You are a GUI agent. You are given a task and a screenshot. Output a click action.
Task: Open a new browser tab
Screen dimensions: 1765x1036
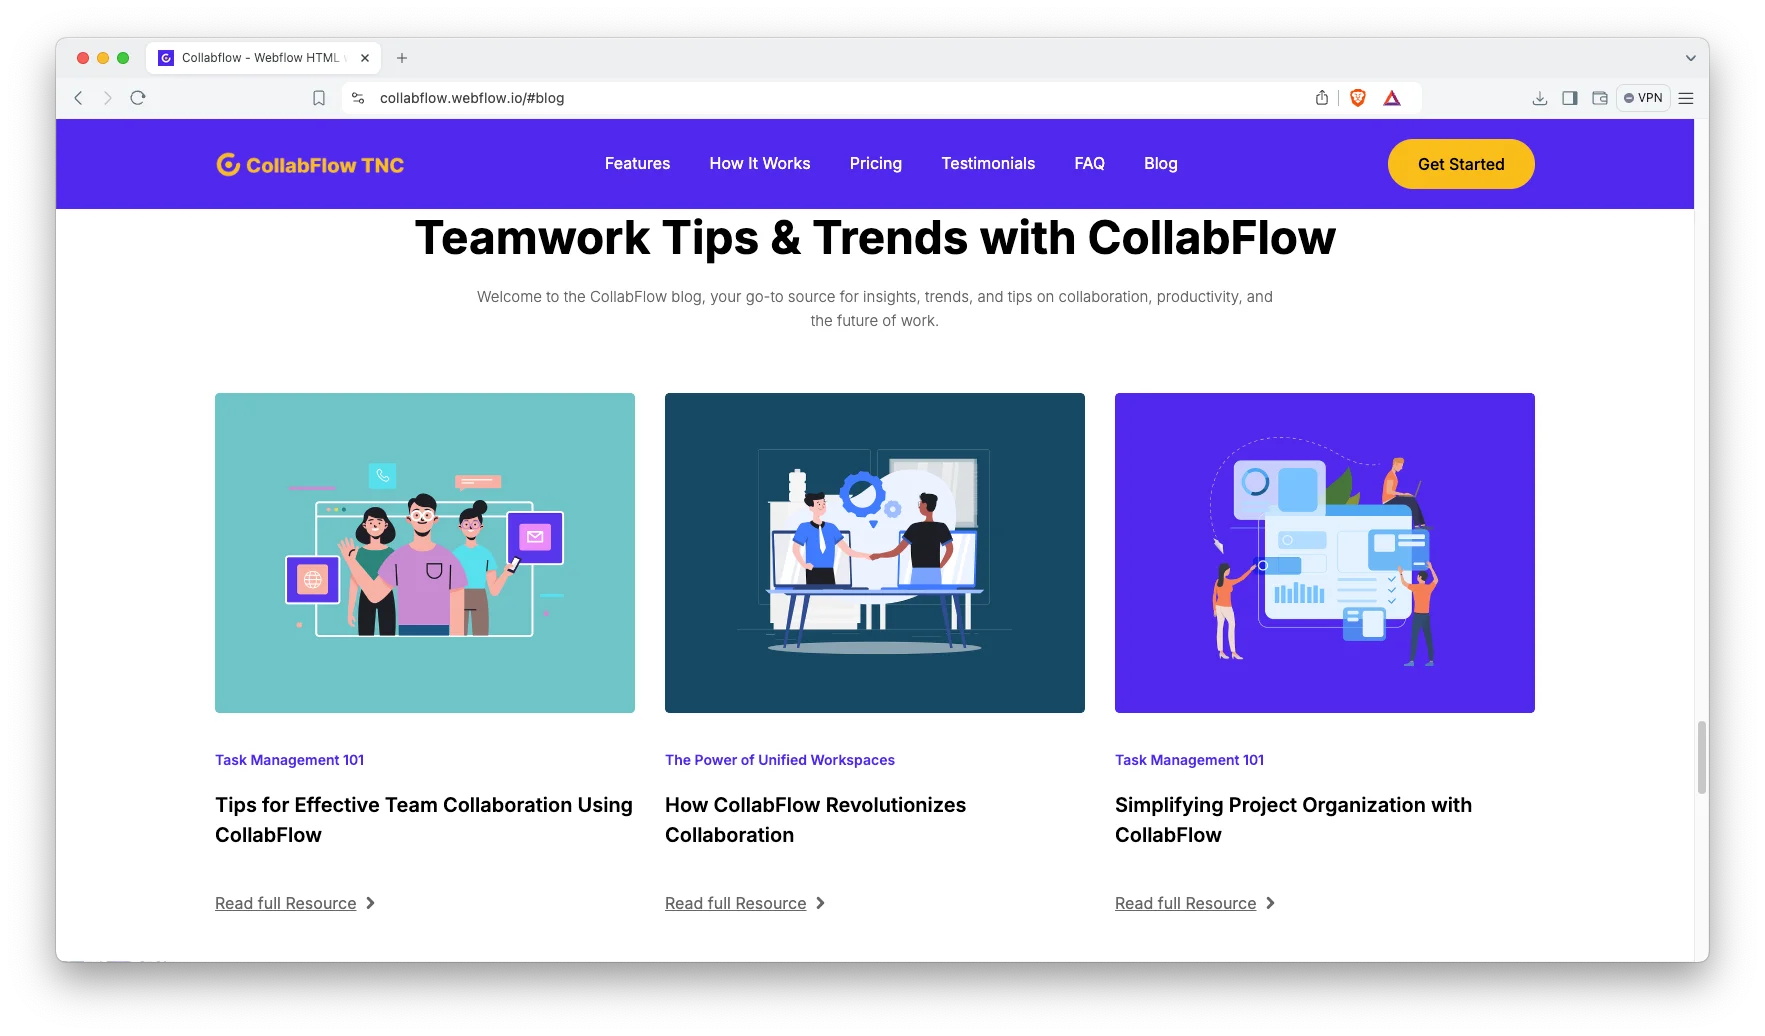pos(402,58)
